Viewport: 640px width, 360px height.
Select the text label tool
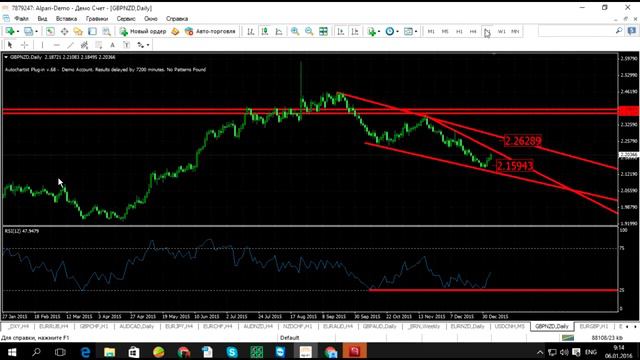click(127, 45)
